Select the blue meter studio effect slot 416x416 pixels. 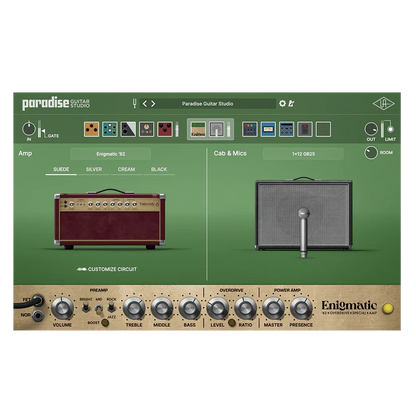click(x=268, y=129)
